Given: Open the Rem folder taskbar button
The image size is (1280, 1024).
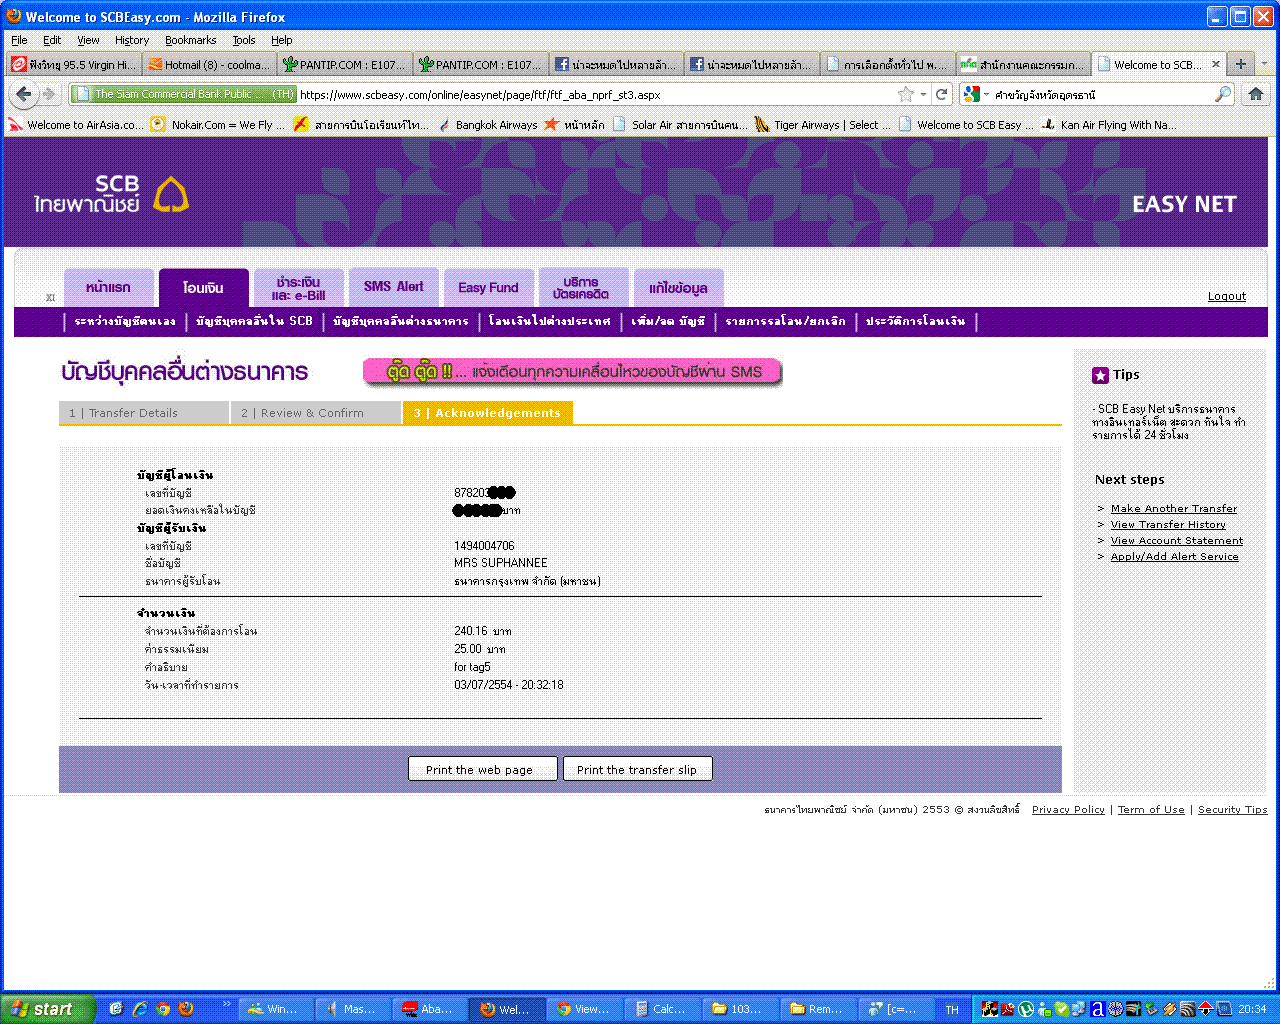Looking at the screenshot, I should coord(817,1009).
